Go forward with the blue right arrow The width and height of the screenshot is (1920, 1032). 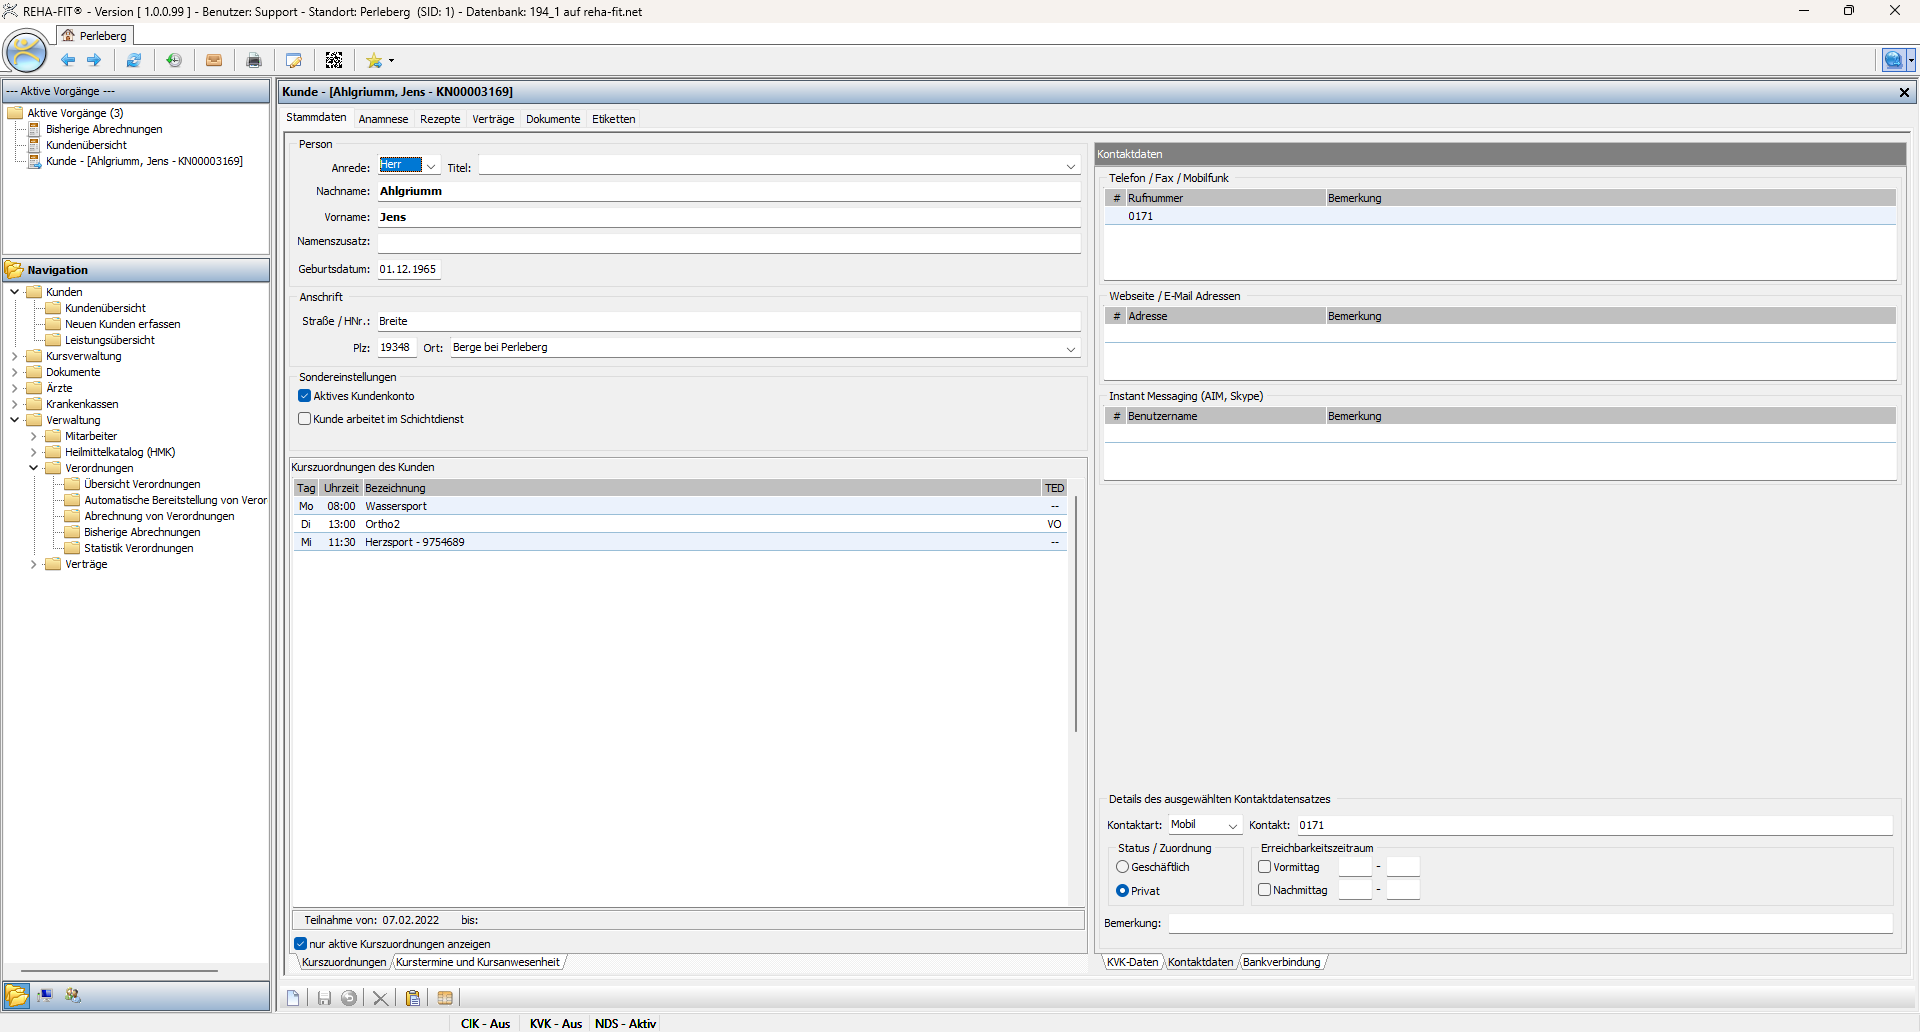pos(94,60)
